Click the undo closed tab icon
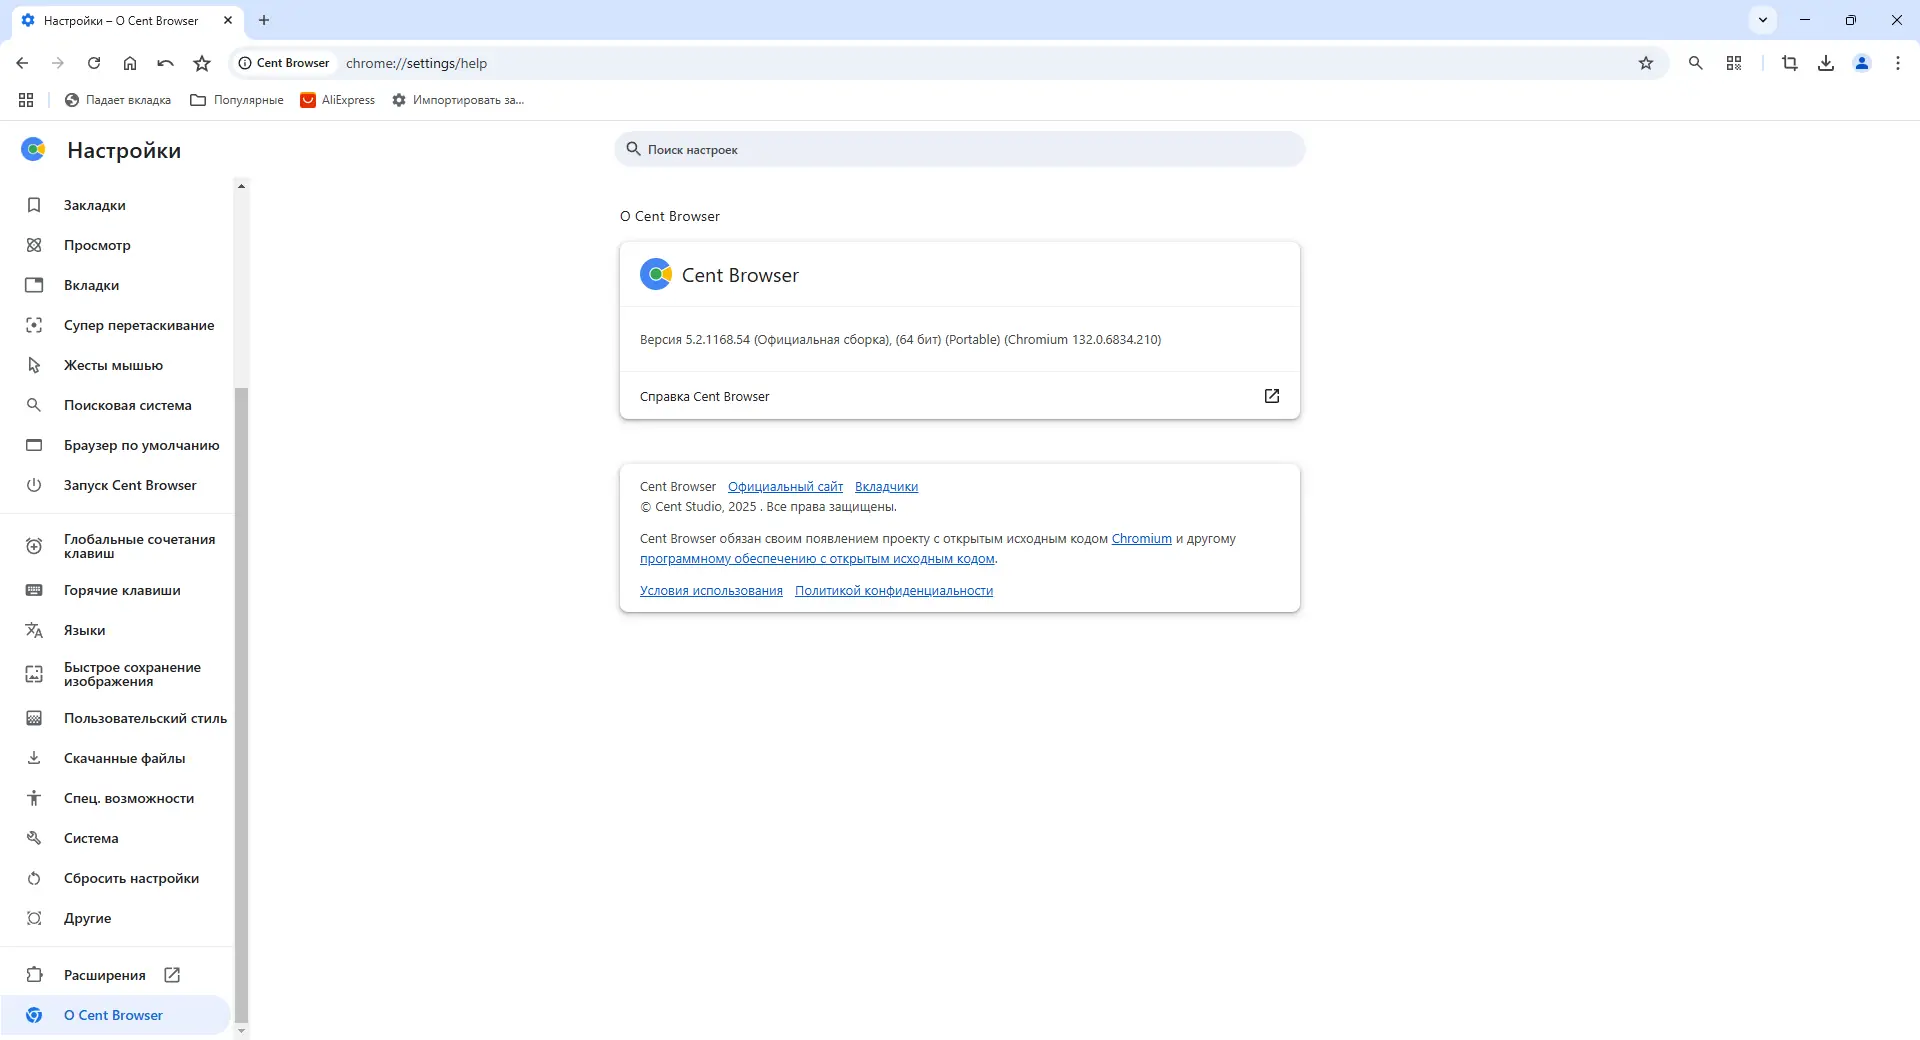 (x=166, y=63)
